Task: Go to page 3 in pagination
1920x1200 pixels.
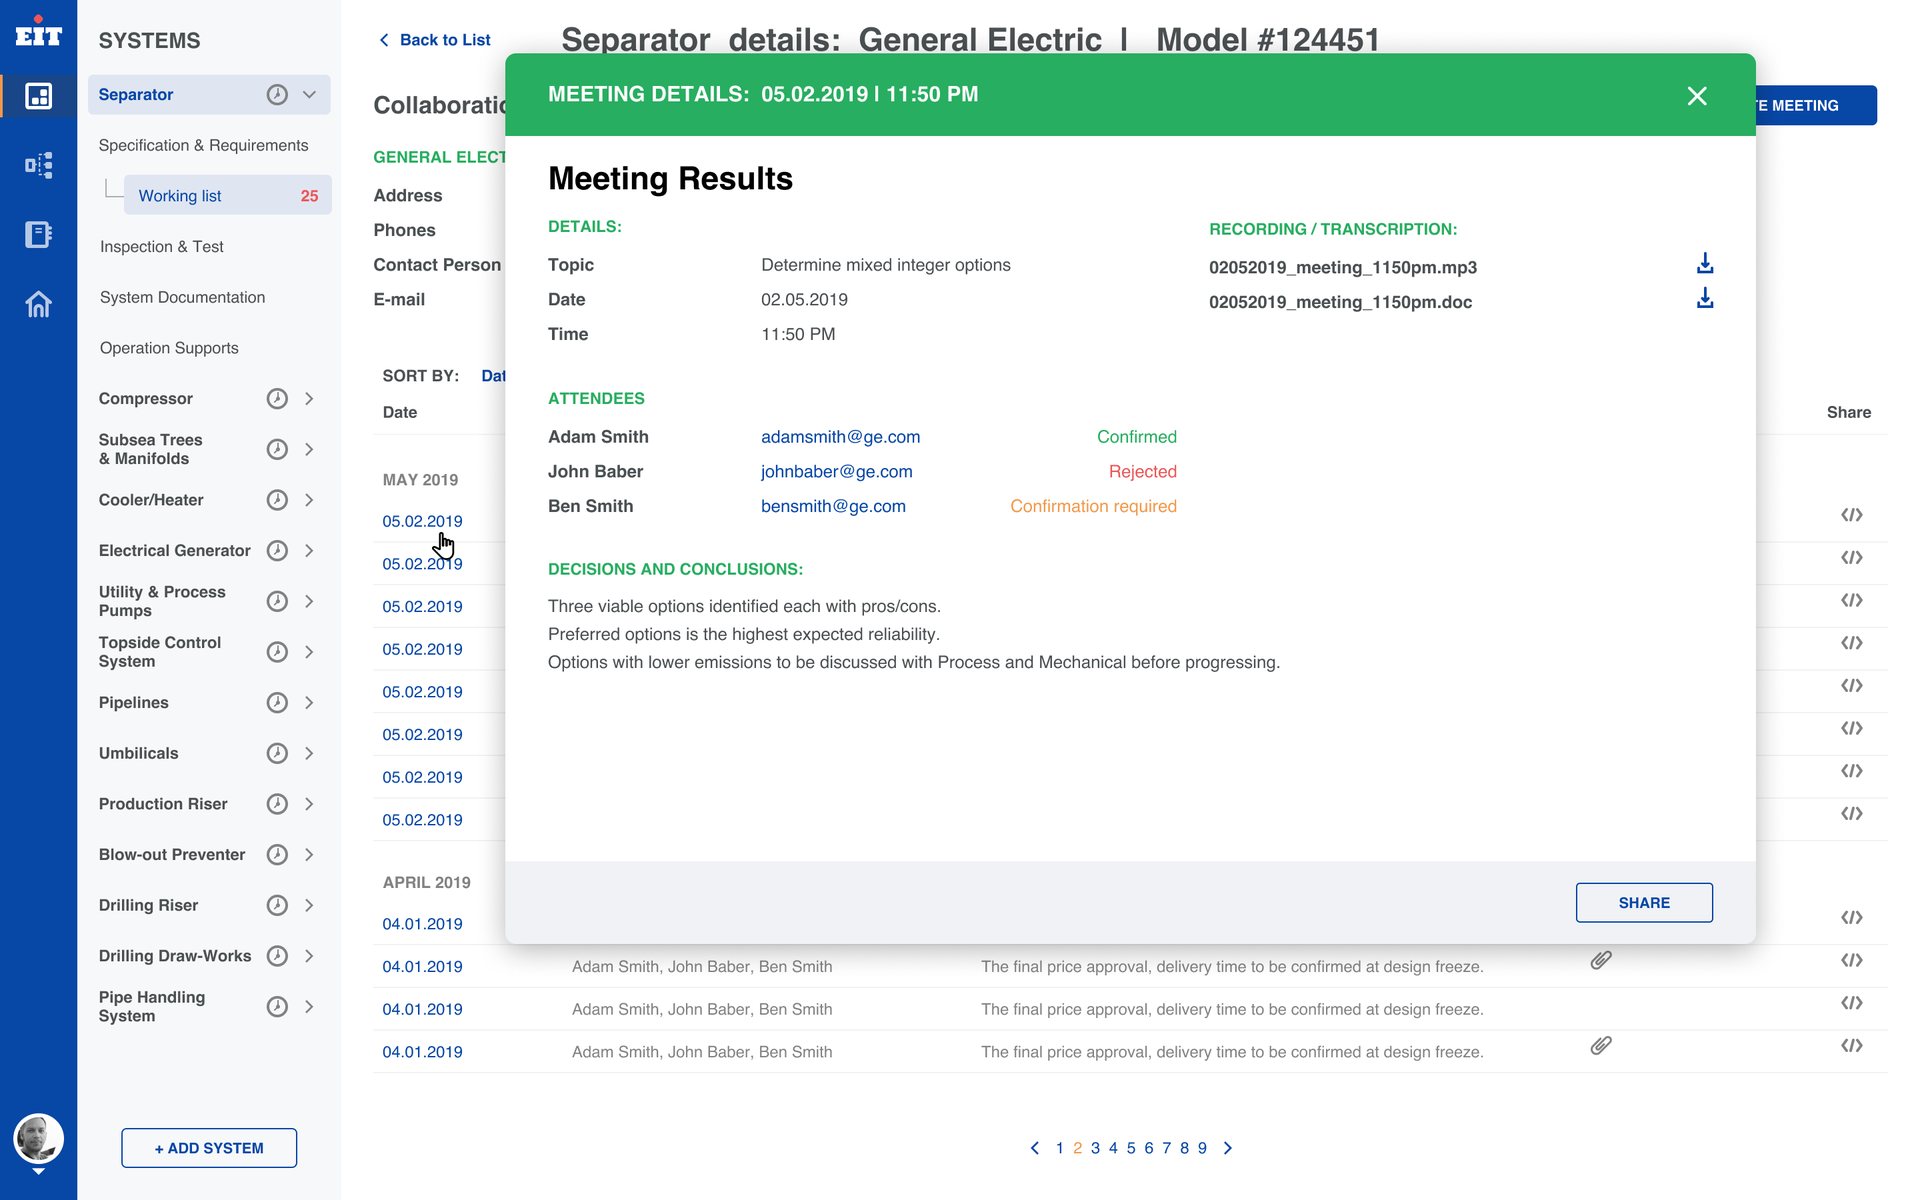Action: coord(1095,1148)
